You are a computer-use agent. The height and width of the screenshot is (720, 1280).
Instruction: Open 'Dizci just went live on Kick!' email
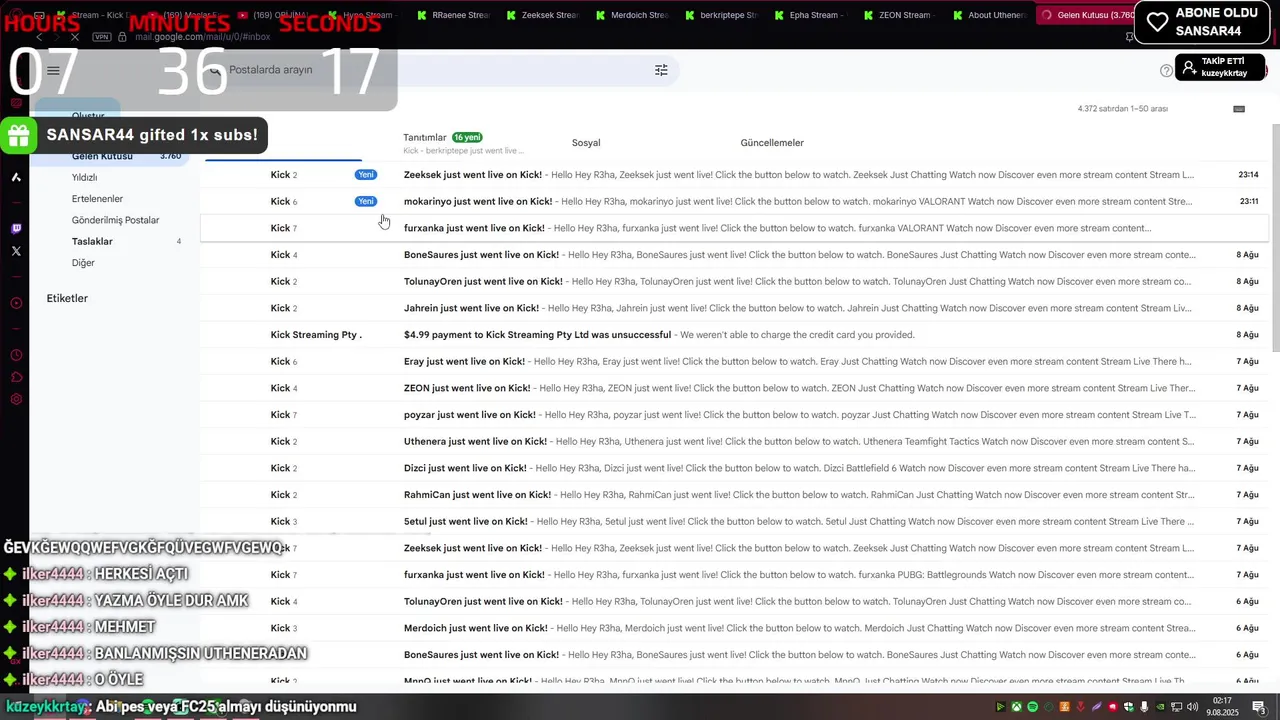735,468
